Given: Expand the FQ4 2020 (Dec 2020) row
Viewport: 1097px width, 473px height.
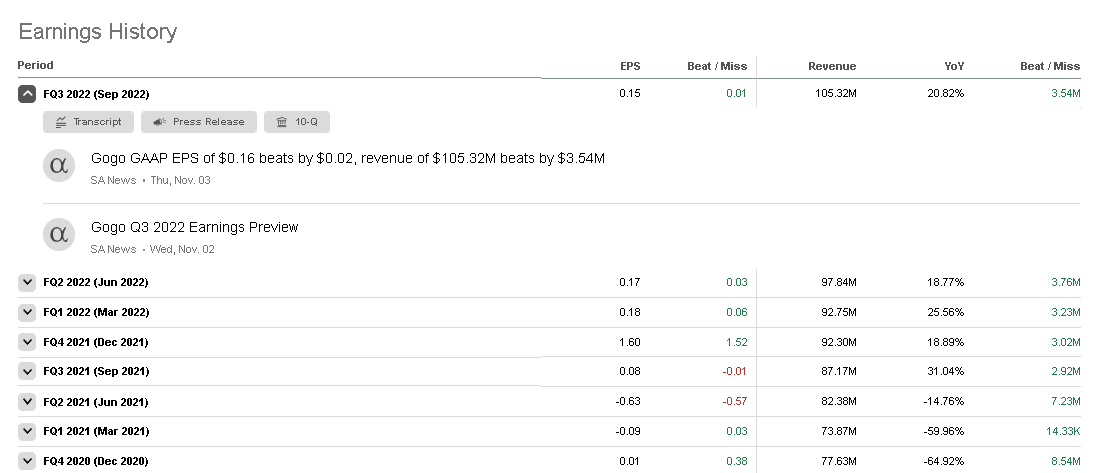Looking at the screenshot, I should click(x=27, y=461).
